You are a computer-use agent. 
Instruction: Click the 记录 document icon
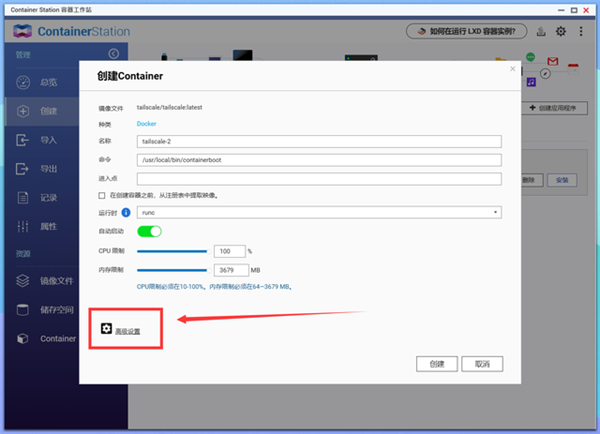coord(23,198)
